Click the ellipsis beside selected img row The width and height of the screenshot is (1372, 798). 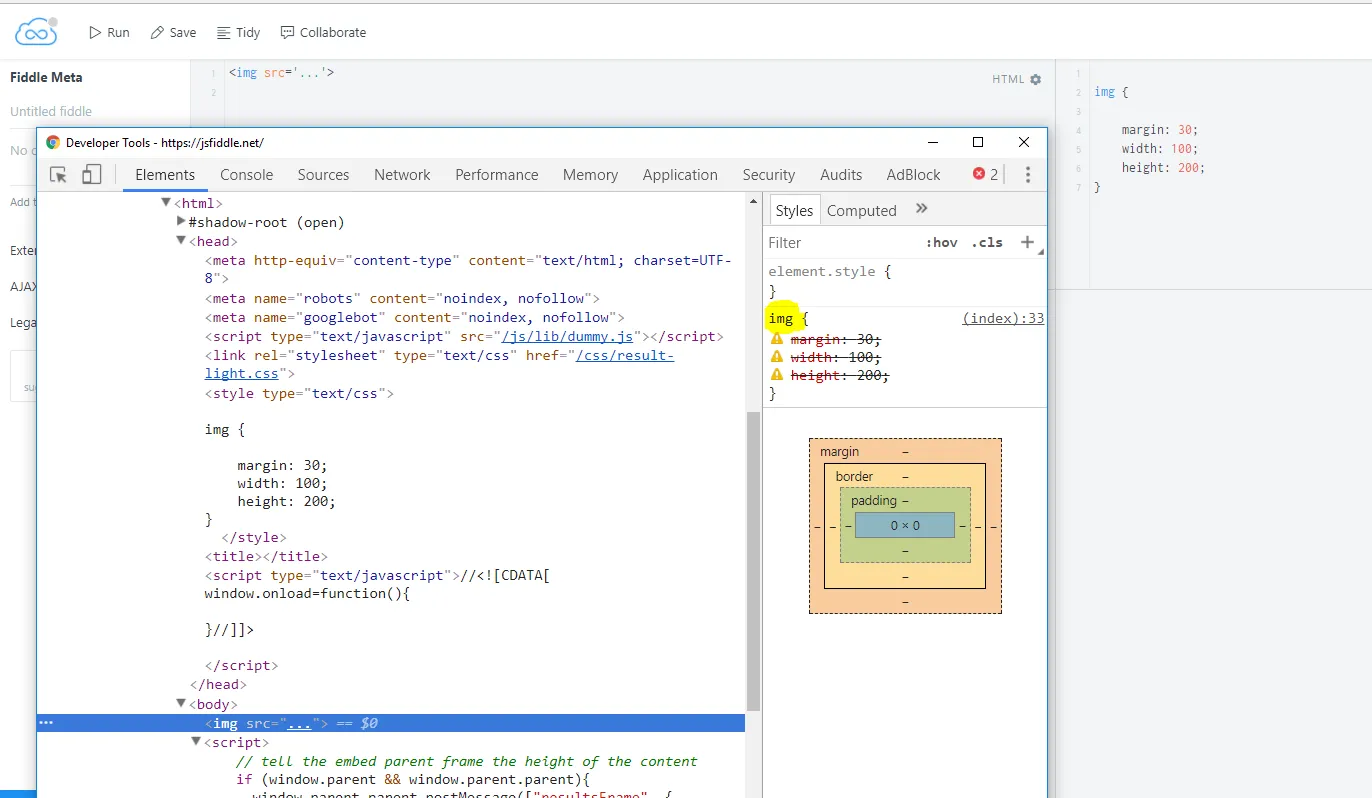pos(45,723)
